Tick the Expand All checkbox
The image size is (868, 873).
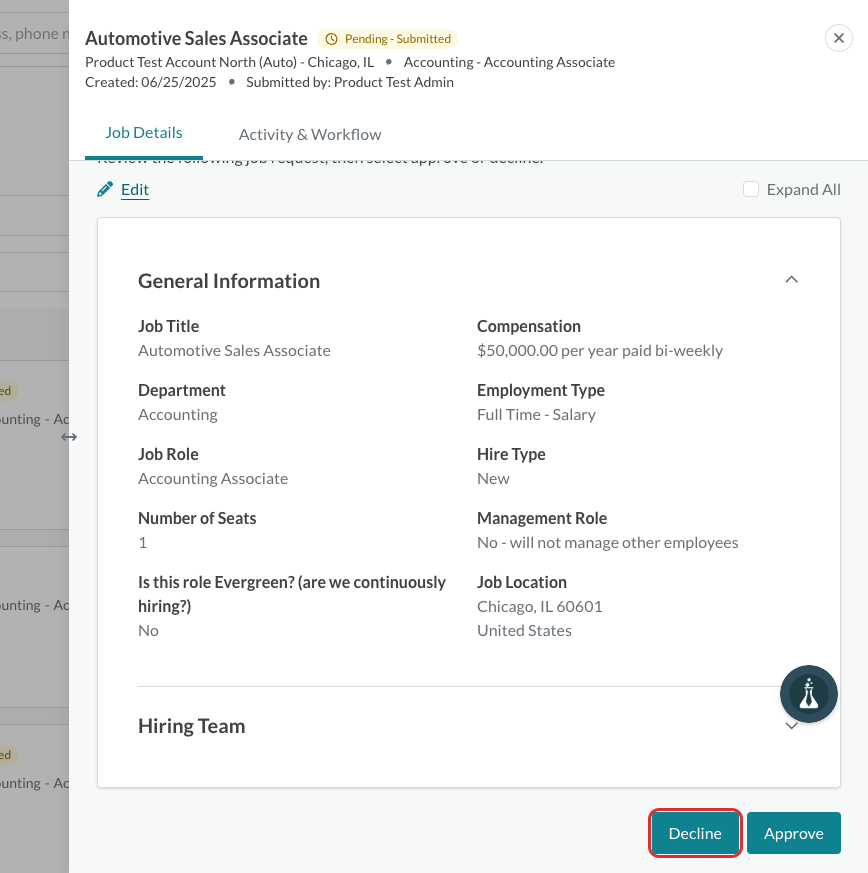[751, 189]
